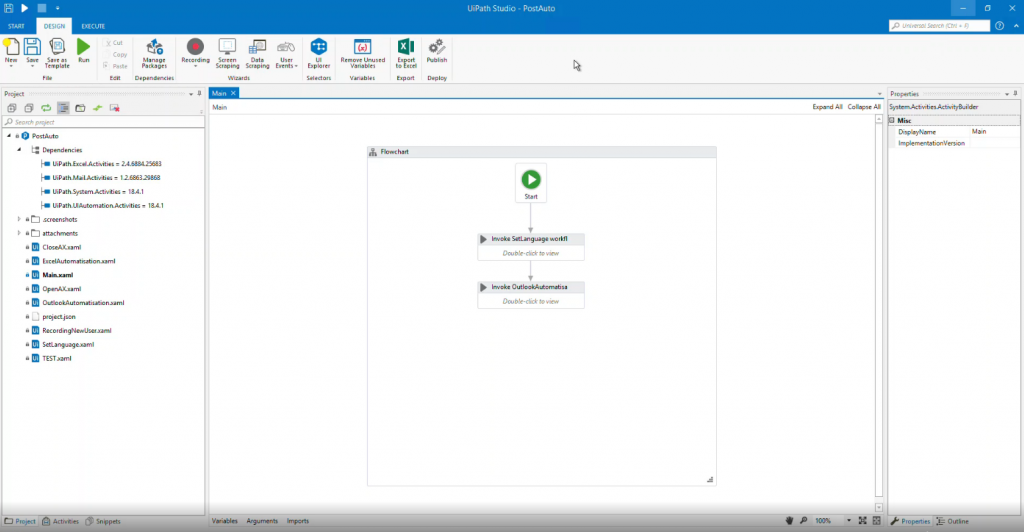Screen dimensions: 1024x532
Task: Click Collapse All in designer
Action: click(x=863, y=107)
